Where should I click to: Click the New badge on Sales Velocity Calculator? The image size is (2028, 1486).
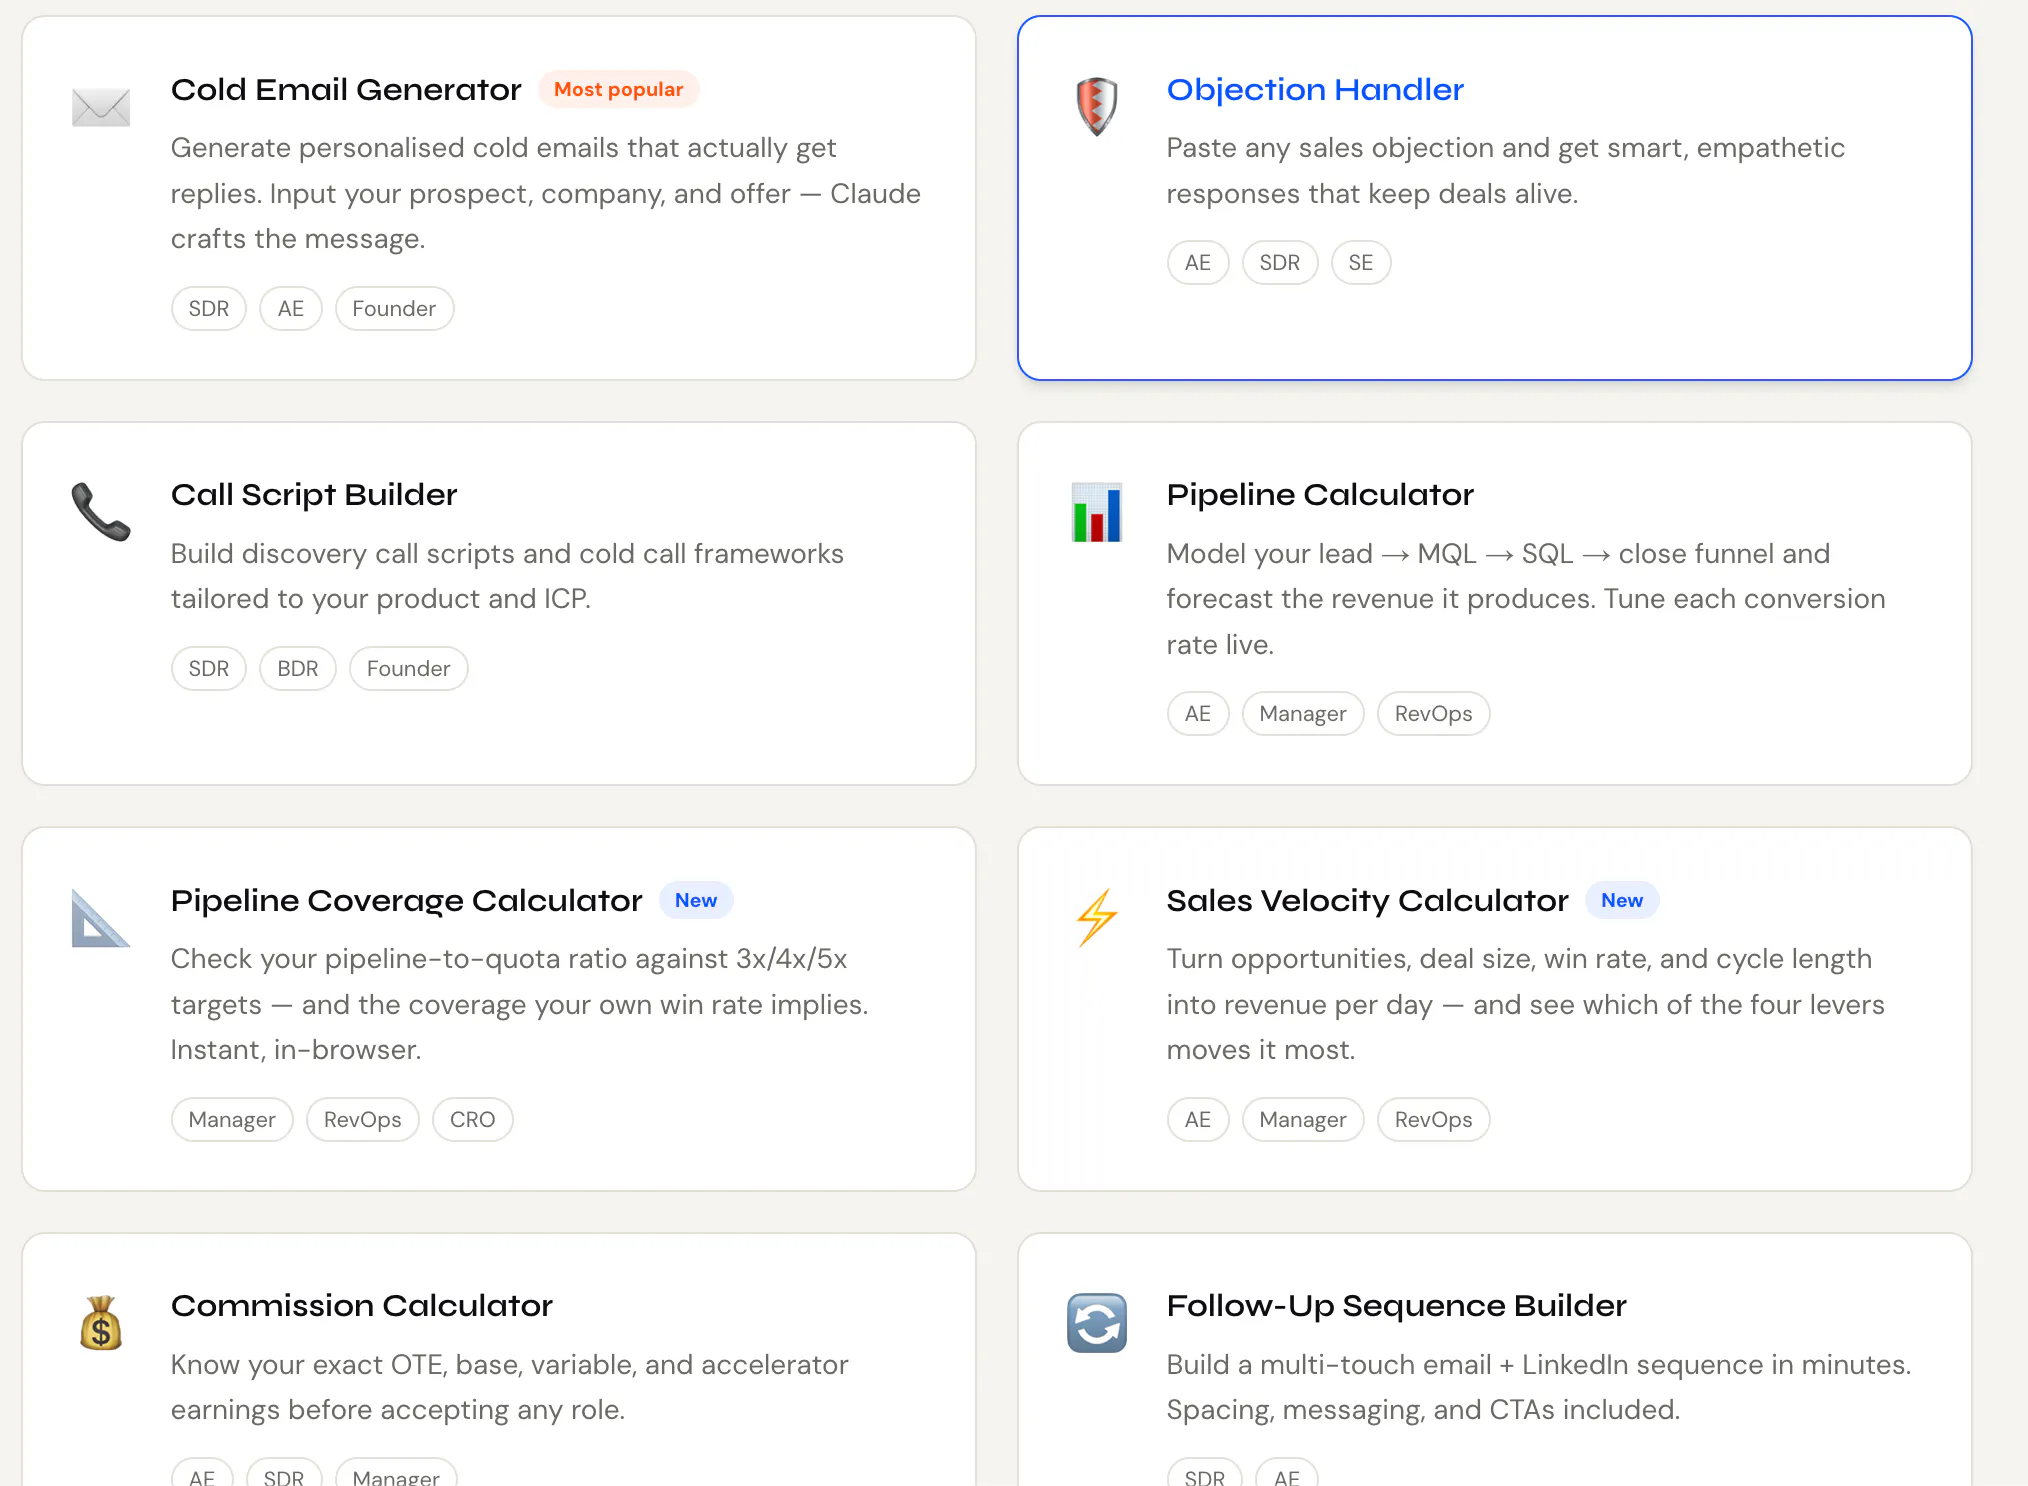pos(1622,900)
